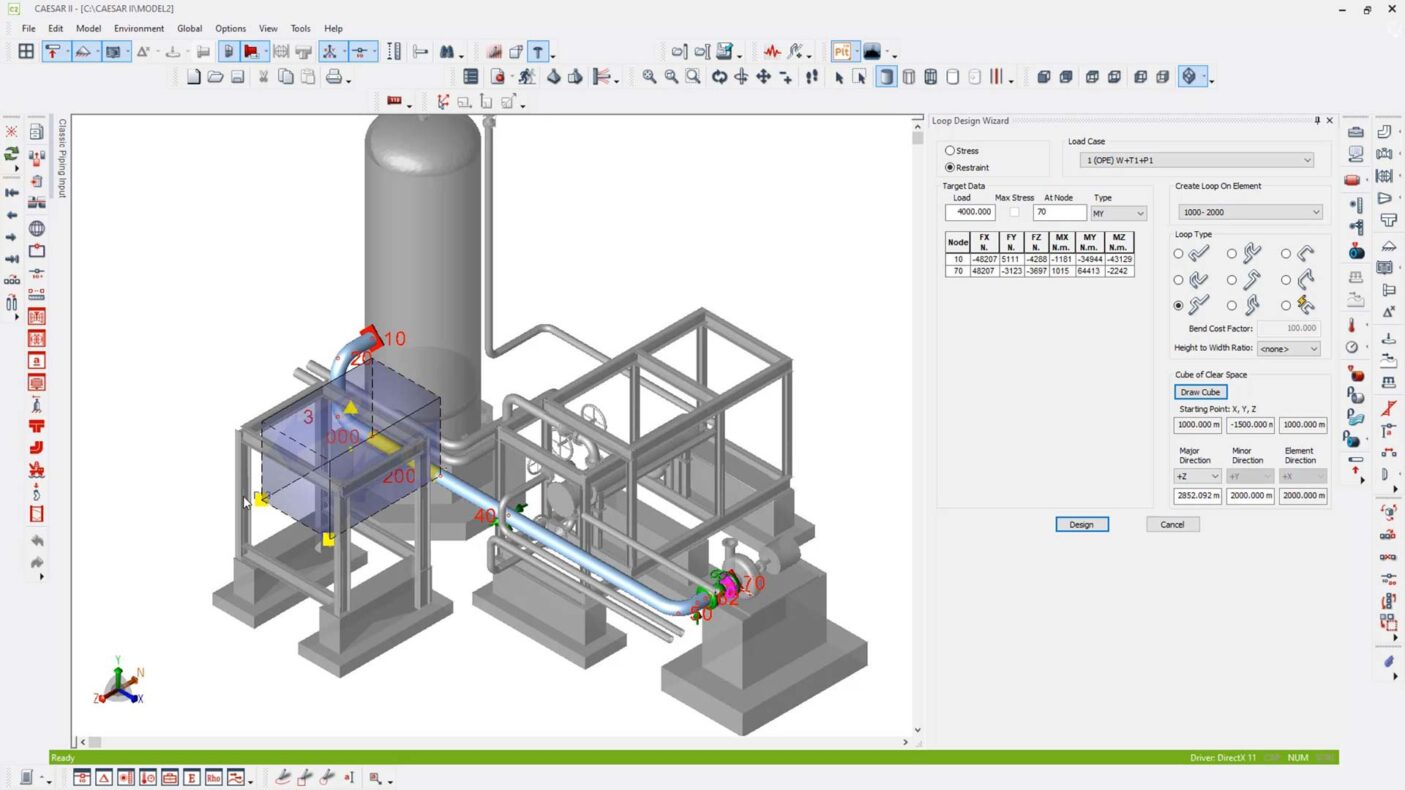Open the Height to Width Ratio dropdown
Screen dimensions: 1405x790
(1288, 349)
